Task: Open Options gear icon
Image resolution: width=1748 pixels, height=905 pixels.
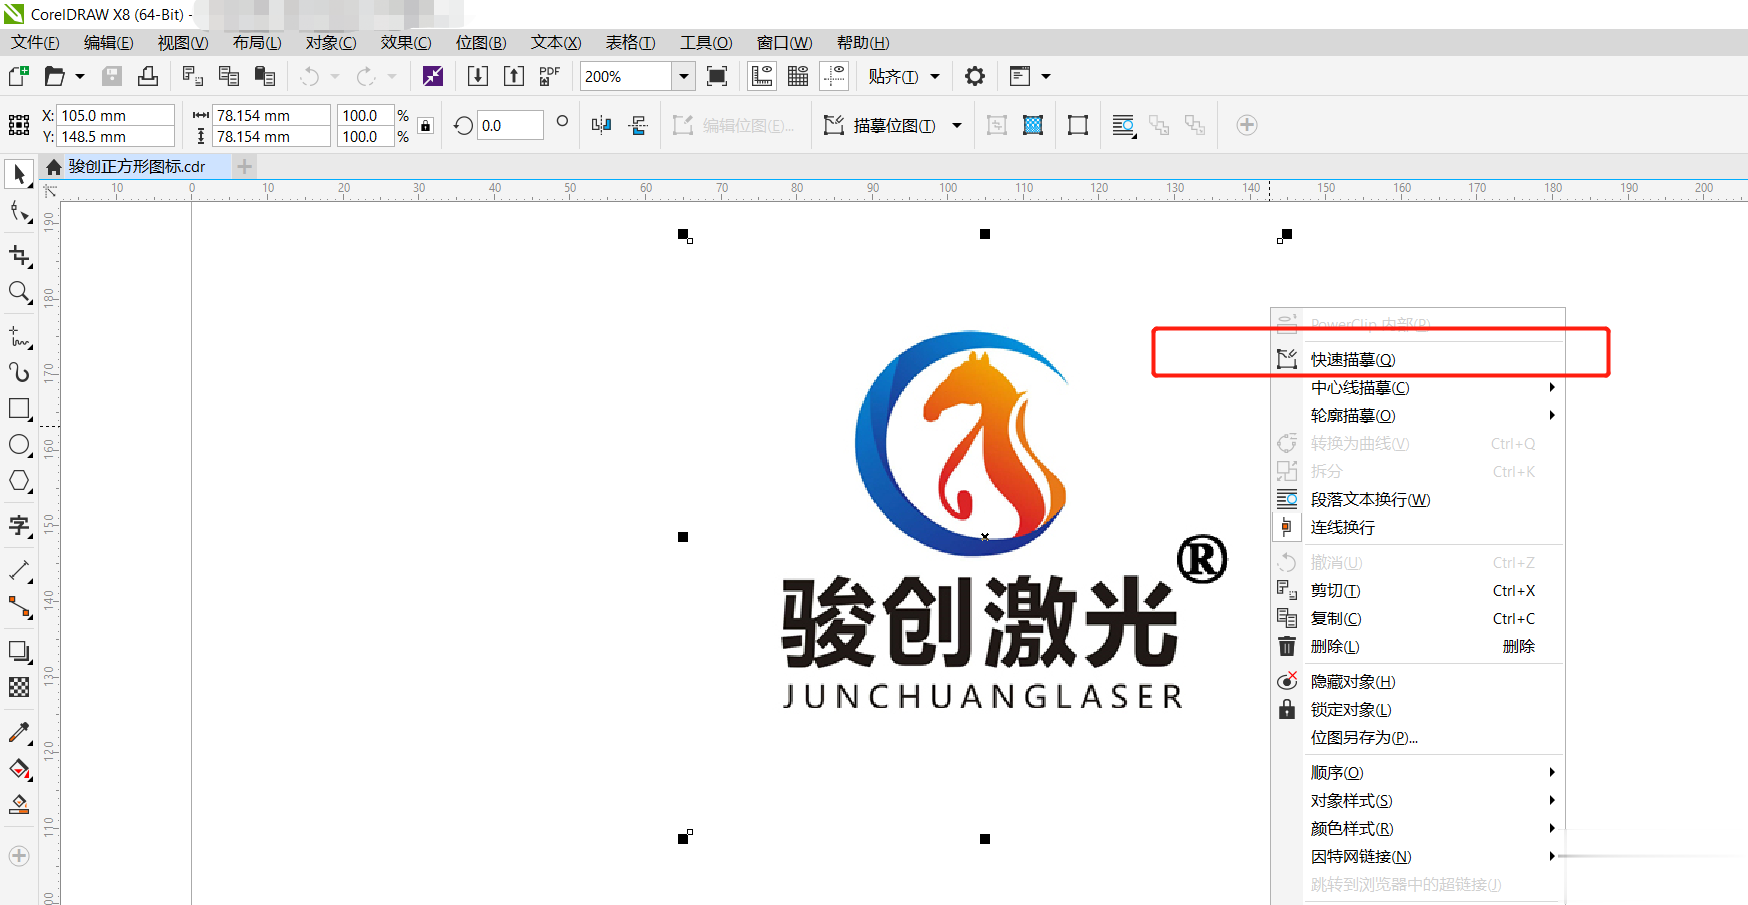Action: pos(975,76)
